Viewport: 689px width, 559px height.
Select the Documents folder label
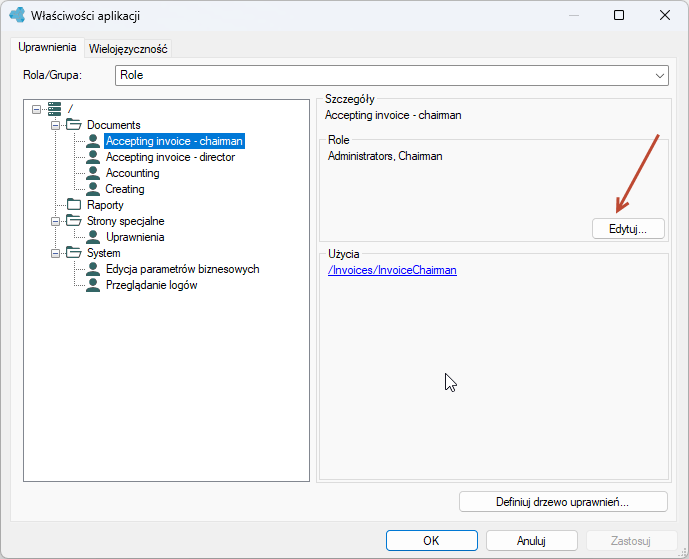tap(114, 125)
